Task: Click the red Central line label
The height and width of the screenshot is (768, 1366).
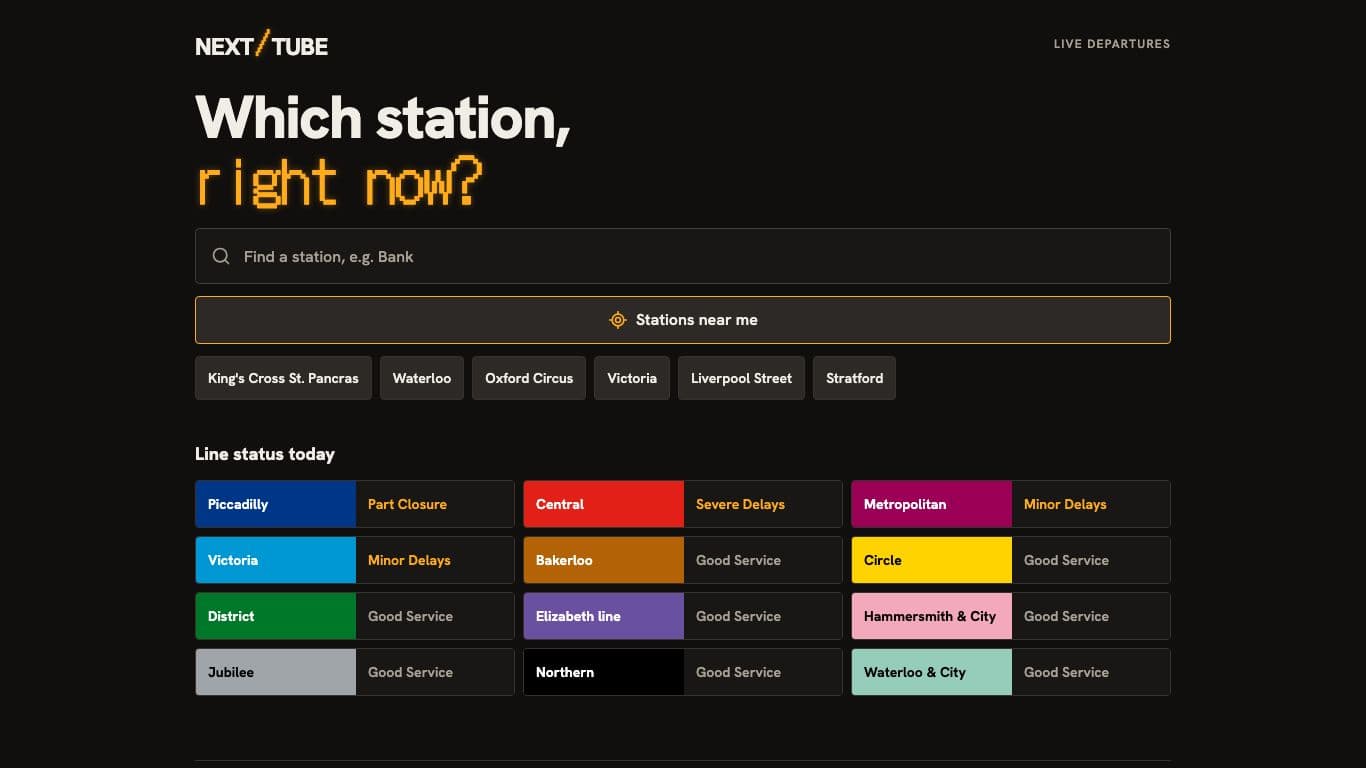Action: click(604, 504)
